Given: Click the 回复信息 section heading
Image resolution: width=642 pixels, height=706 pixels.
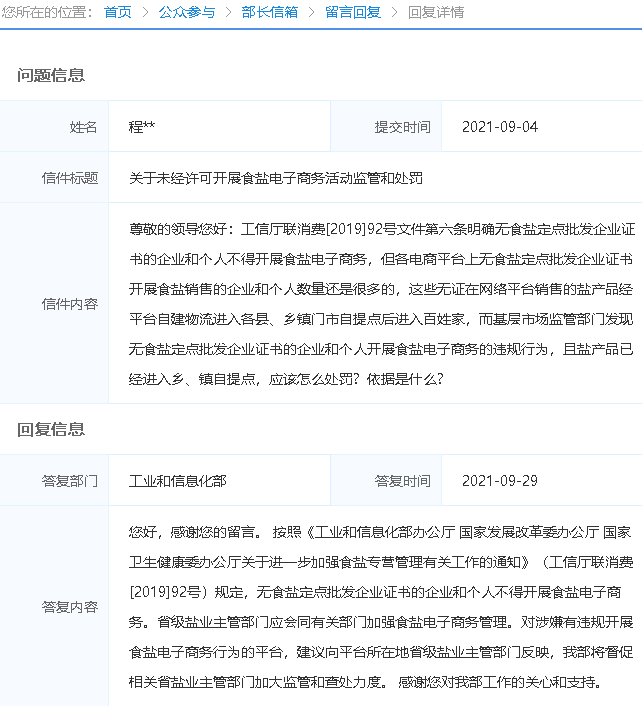Looking at the screenshot, I should [51, 429].
